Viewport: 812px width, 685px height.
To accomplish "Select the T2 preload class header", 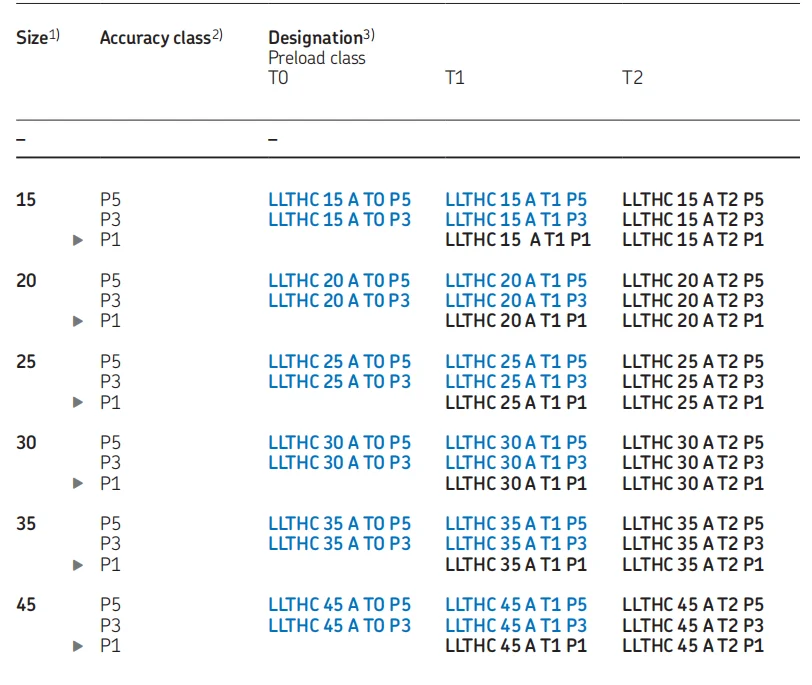I will coord(632,78).
